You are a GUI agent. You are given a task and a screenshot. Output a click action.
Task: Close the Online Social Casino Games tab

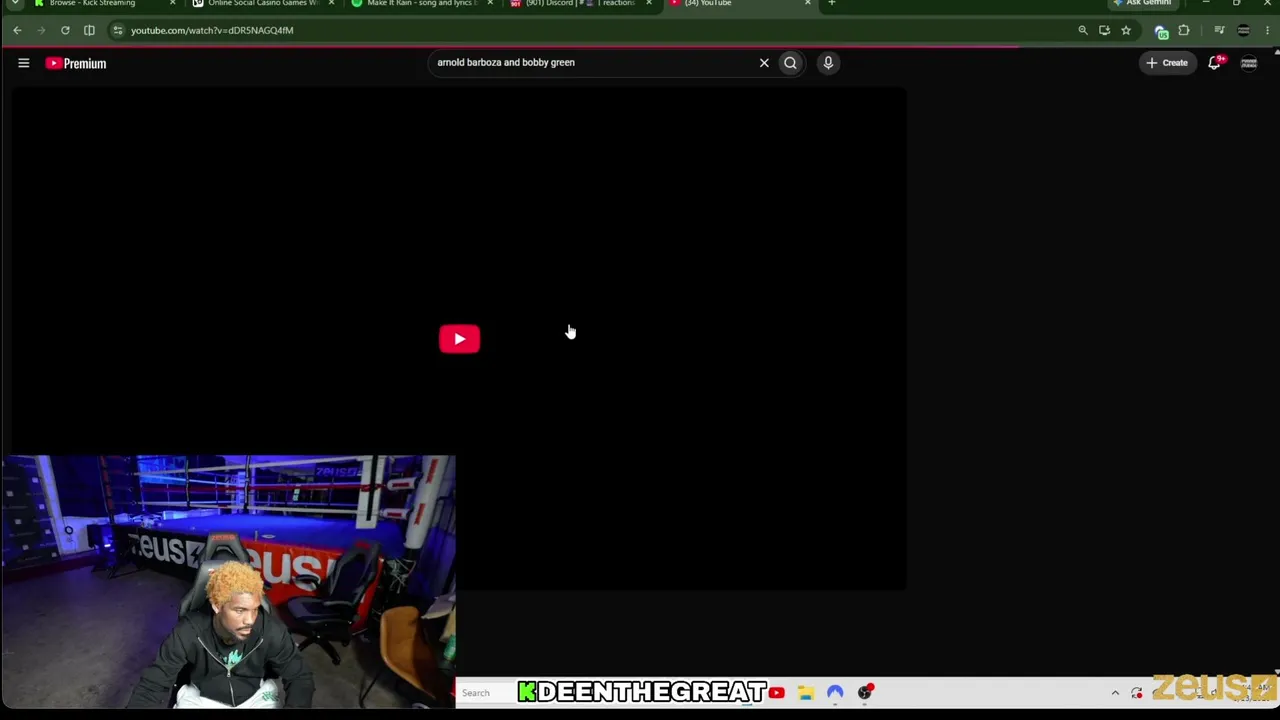click(x=331, y=3)
